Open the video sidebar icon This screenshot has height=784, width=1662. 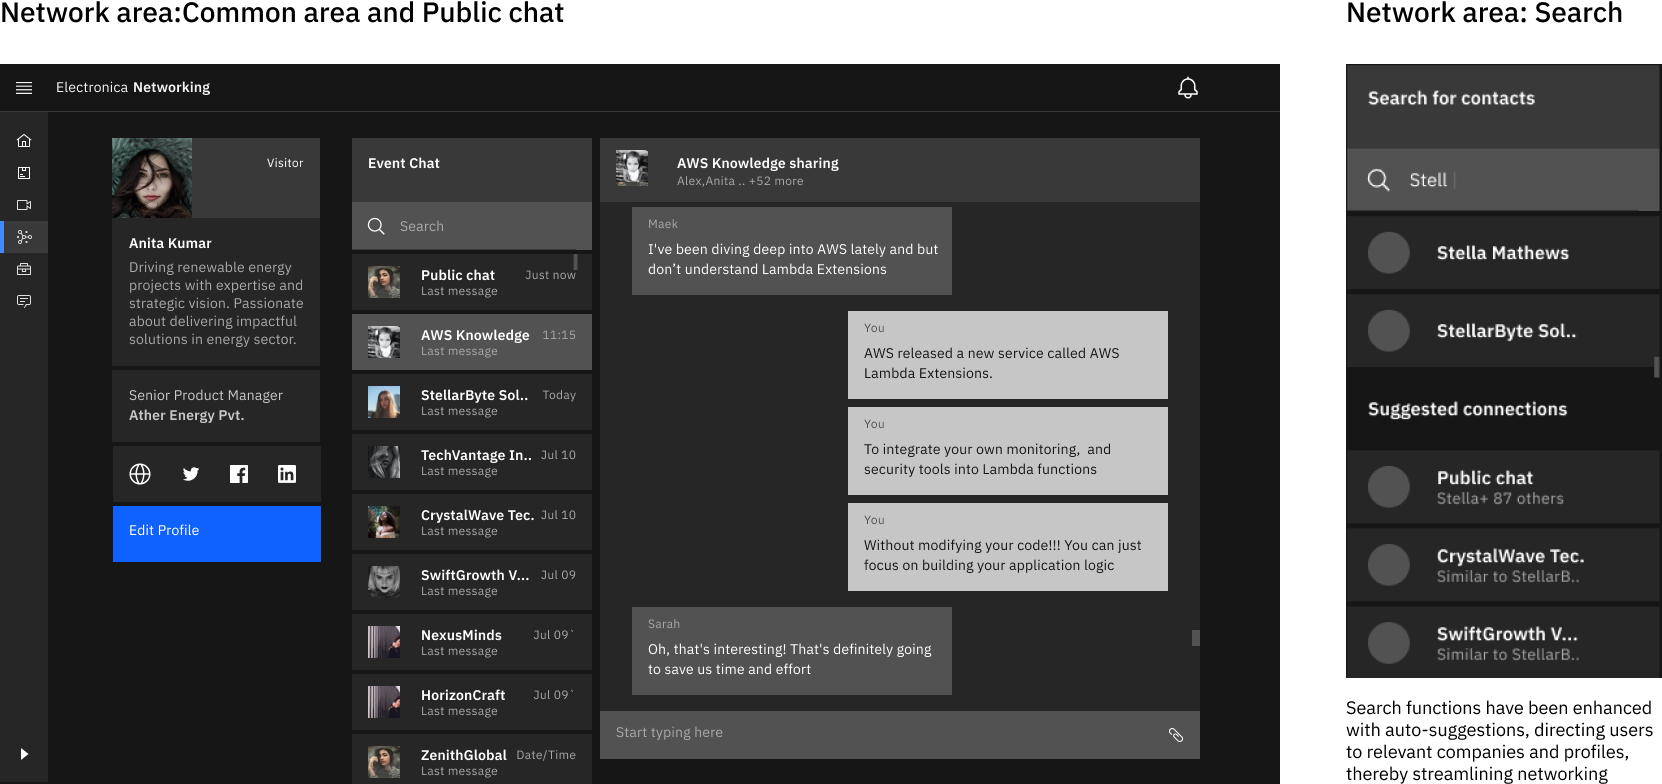coord(24,205)
